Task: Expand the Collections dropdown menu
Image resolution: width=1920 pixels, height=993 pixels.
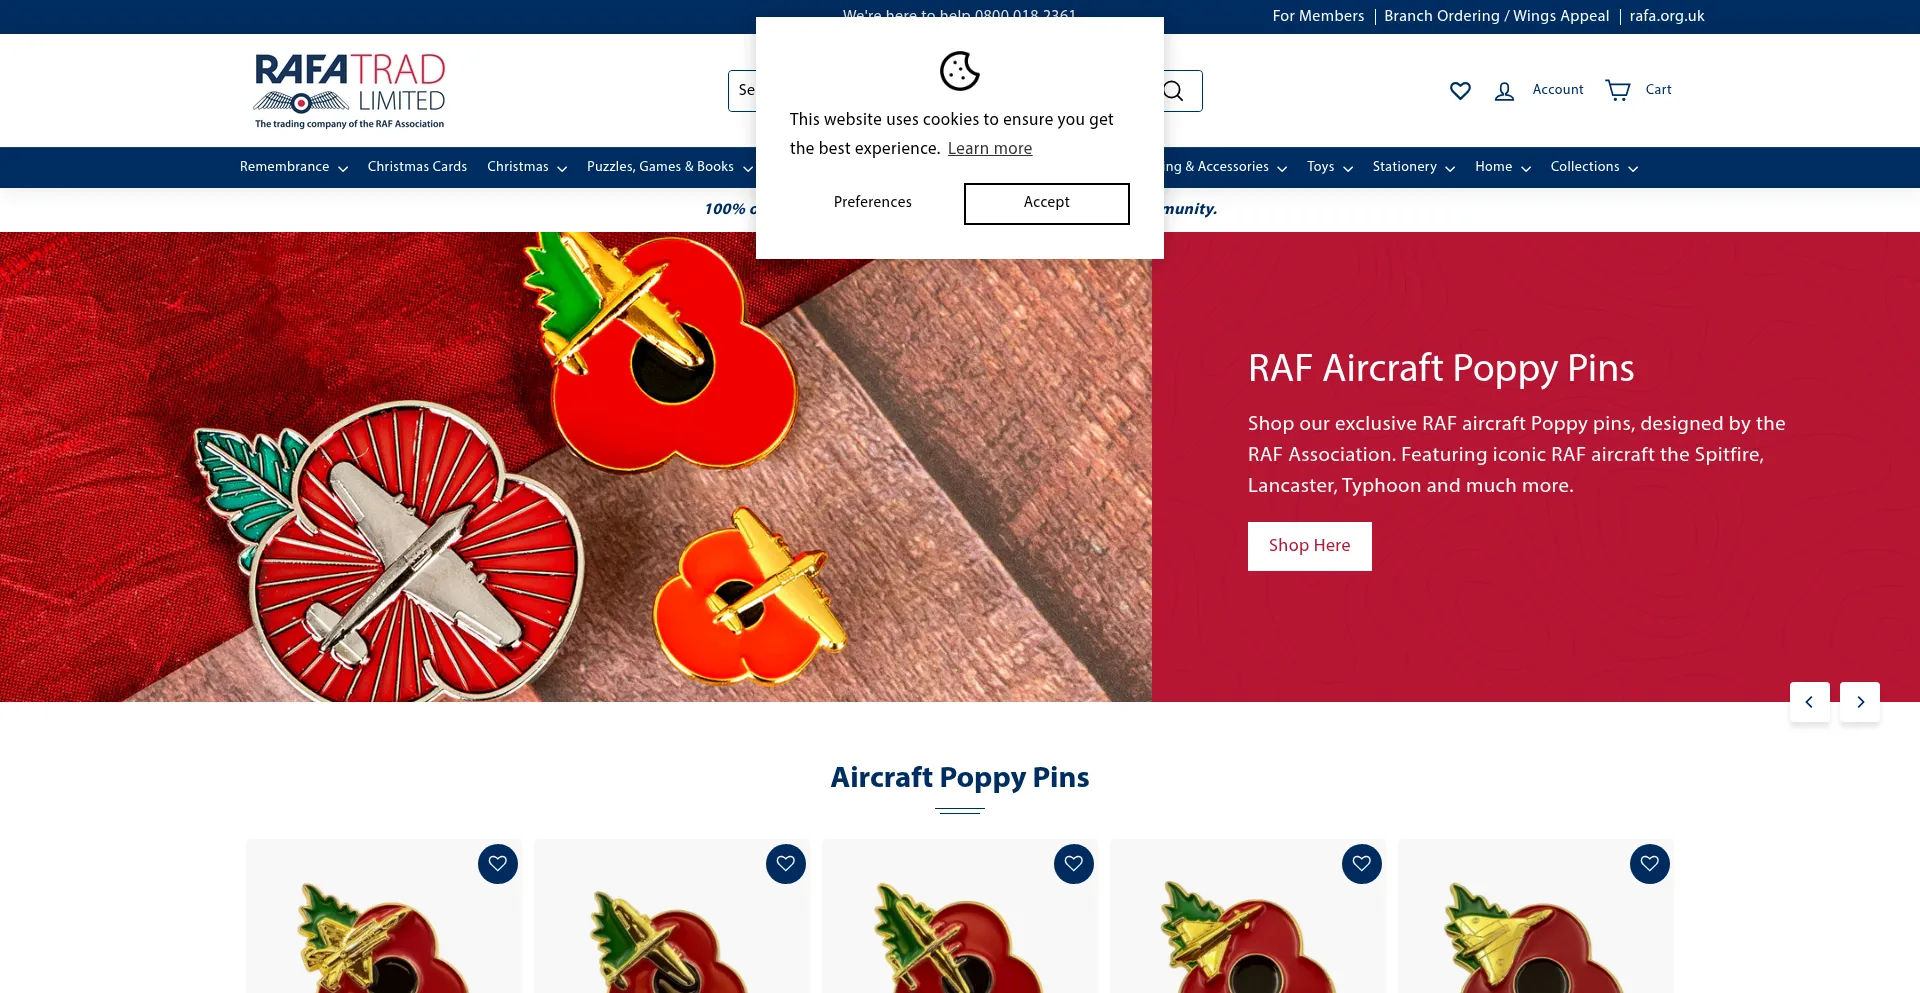Action: (x=1594, y=167)
